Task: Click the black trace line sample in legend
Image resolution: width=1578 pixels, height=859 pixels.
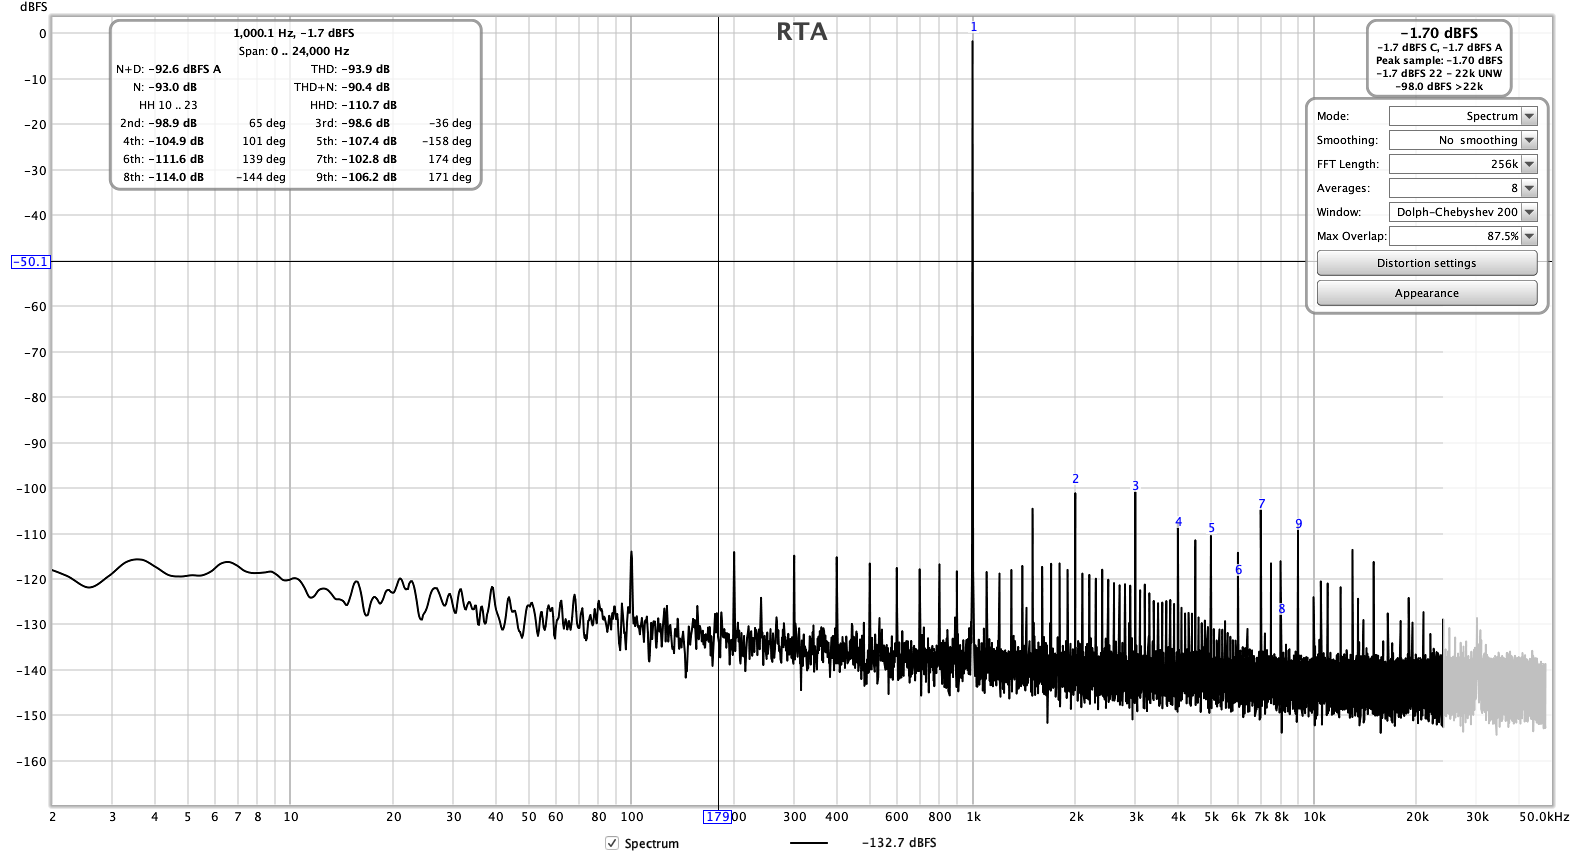Action: [x=808, y=843]
